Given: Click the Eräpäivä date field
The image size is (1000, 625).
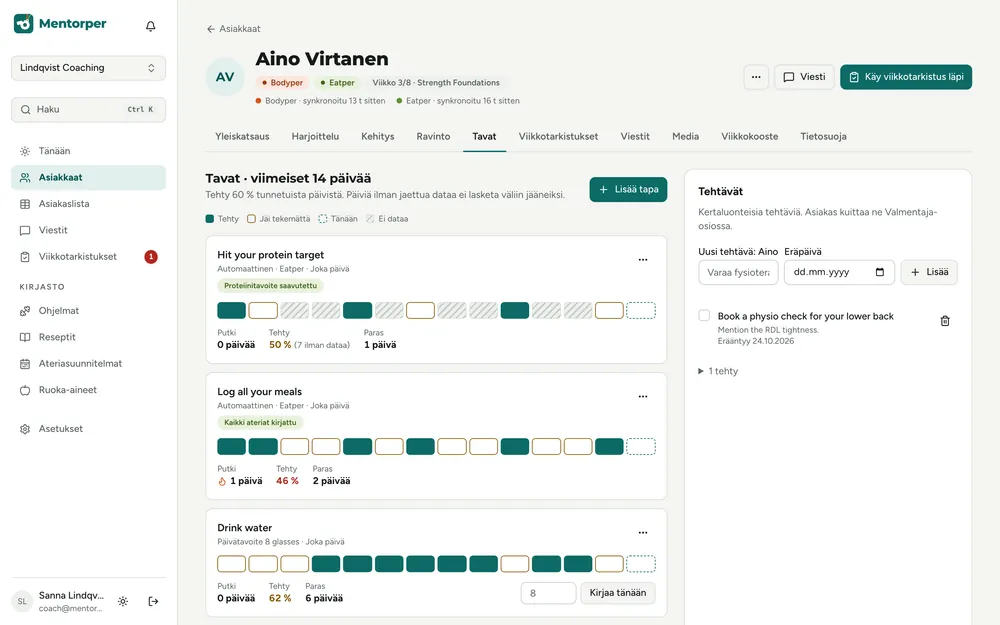Looking at the screenshot, I should (x=839, y=272).
